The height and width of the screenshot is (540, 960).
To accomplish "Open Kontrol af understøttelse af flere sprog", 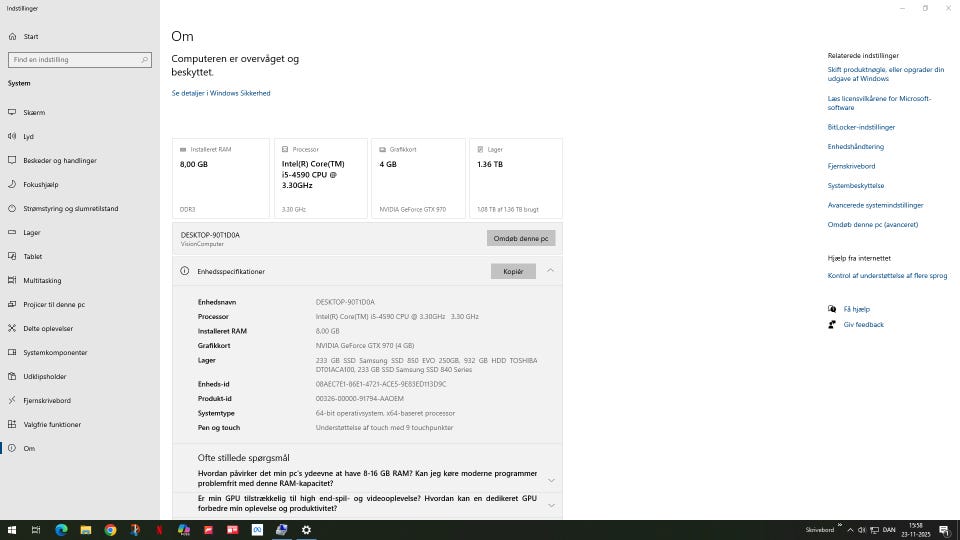I will pos(887,276).
